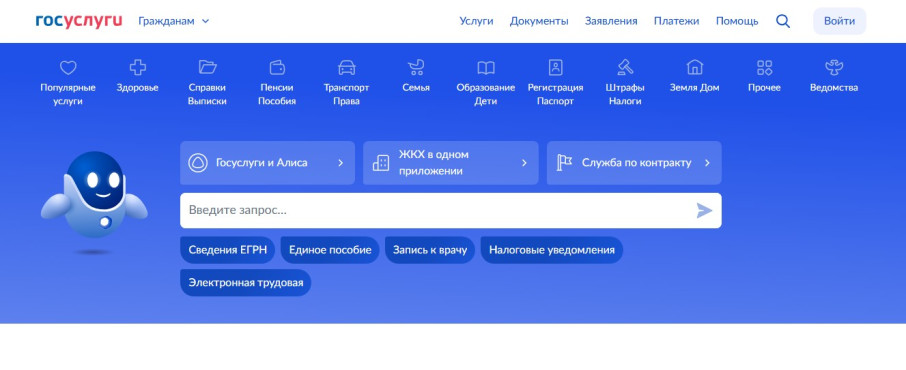
Task: Open Штрафы Налоги gavel icon category
Action: pyautogui.click(x=625, y=83)
